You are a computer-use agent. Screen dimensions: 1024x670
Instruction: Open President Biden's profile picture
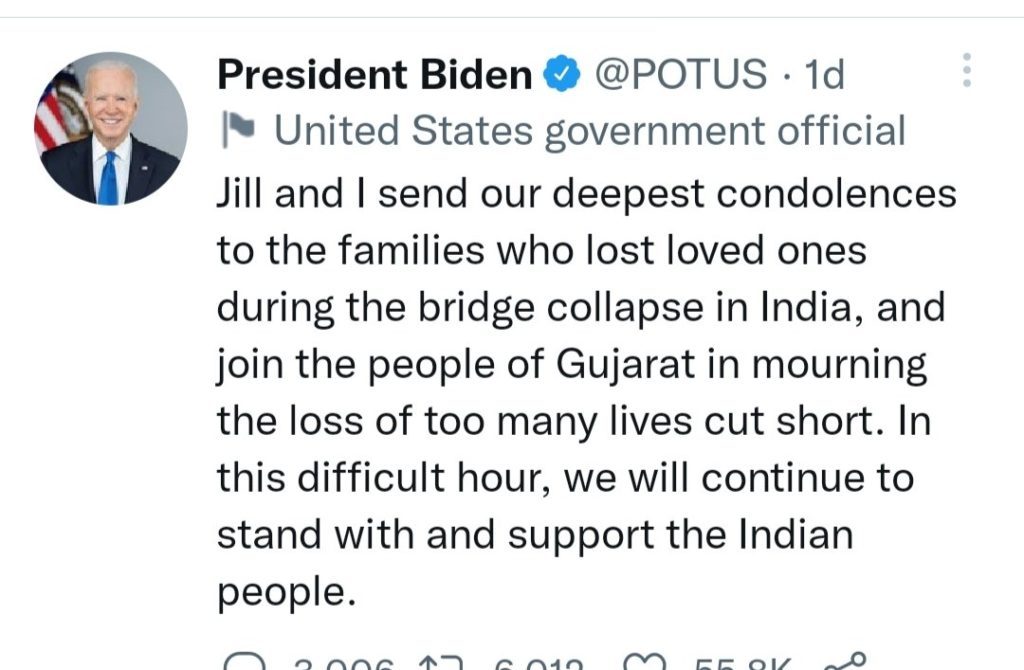[111, 129]
